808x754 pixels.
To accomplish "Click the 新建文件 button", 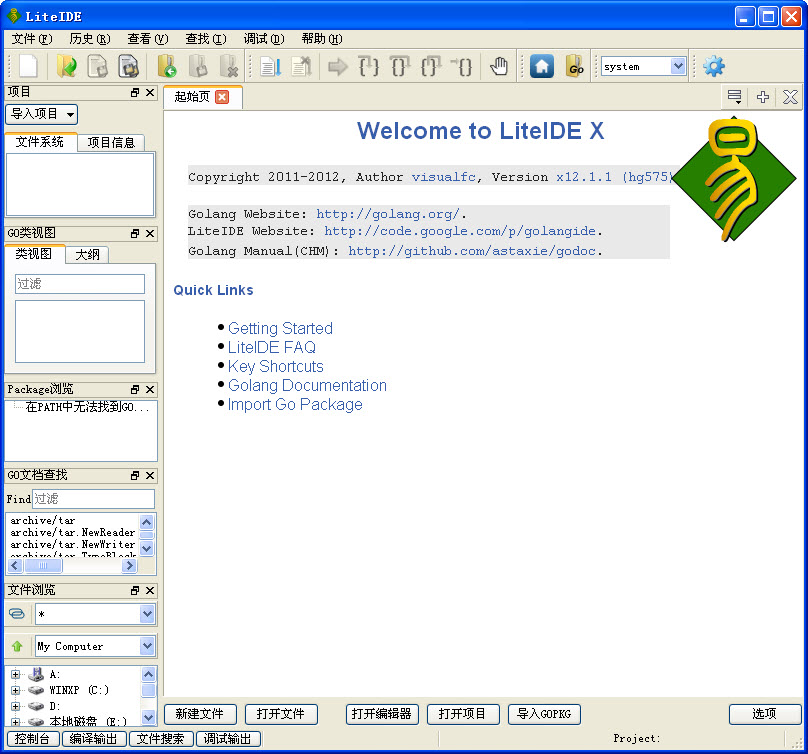I will point(200,714).
